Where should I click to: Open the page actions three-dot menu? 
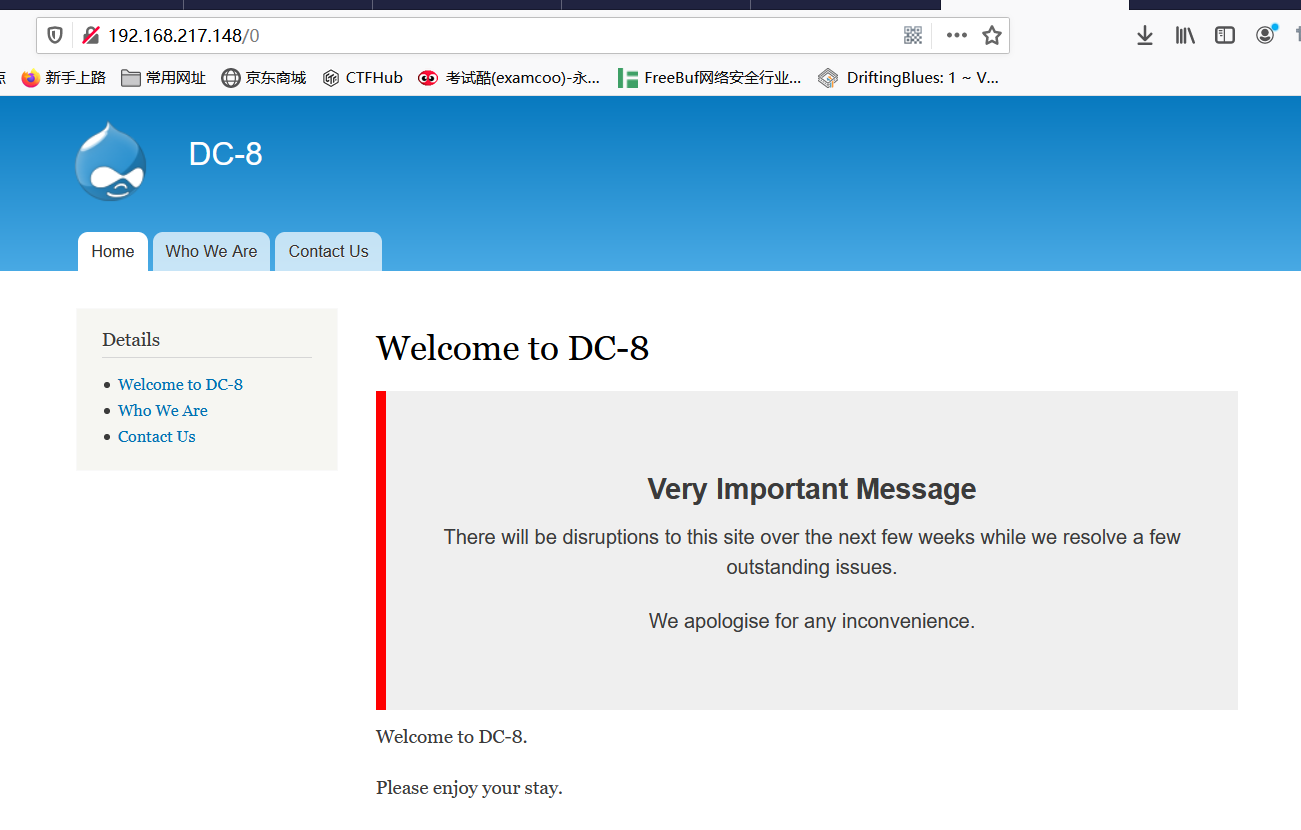click(x=957, y=36)
